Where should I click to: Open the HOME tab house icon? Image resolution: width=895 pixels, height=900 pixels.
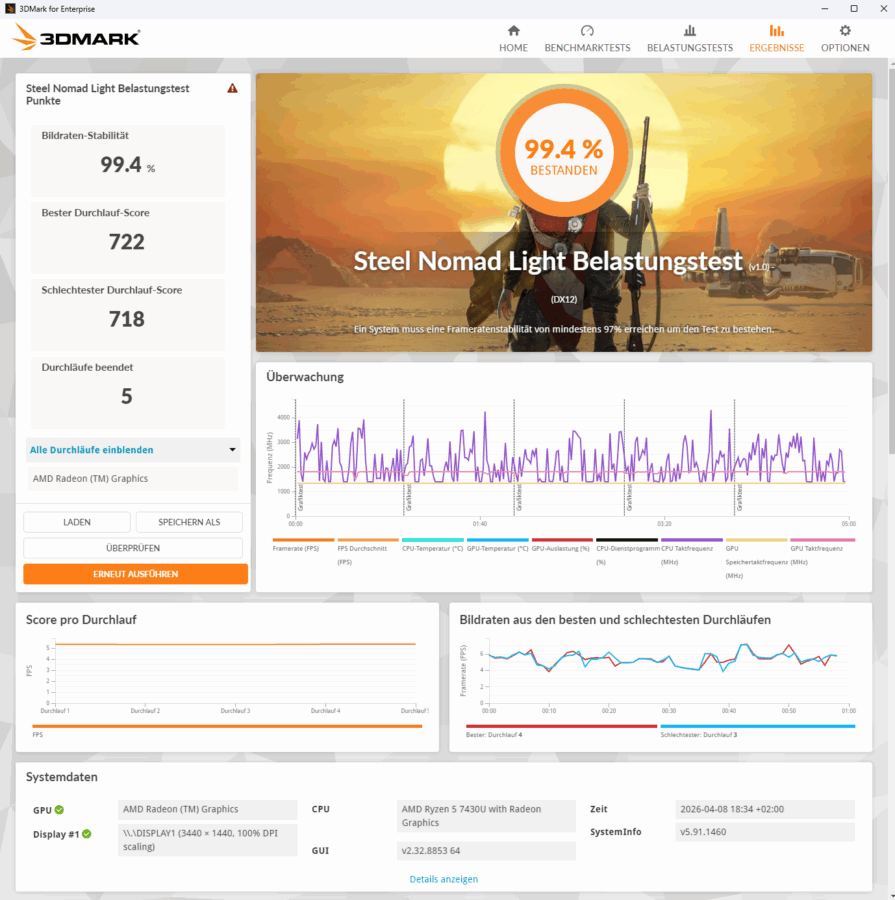(514, 30)
